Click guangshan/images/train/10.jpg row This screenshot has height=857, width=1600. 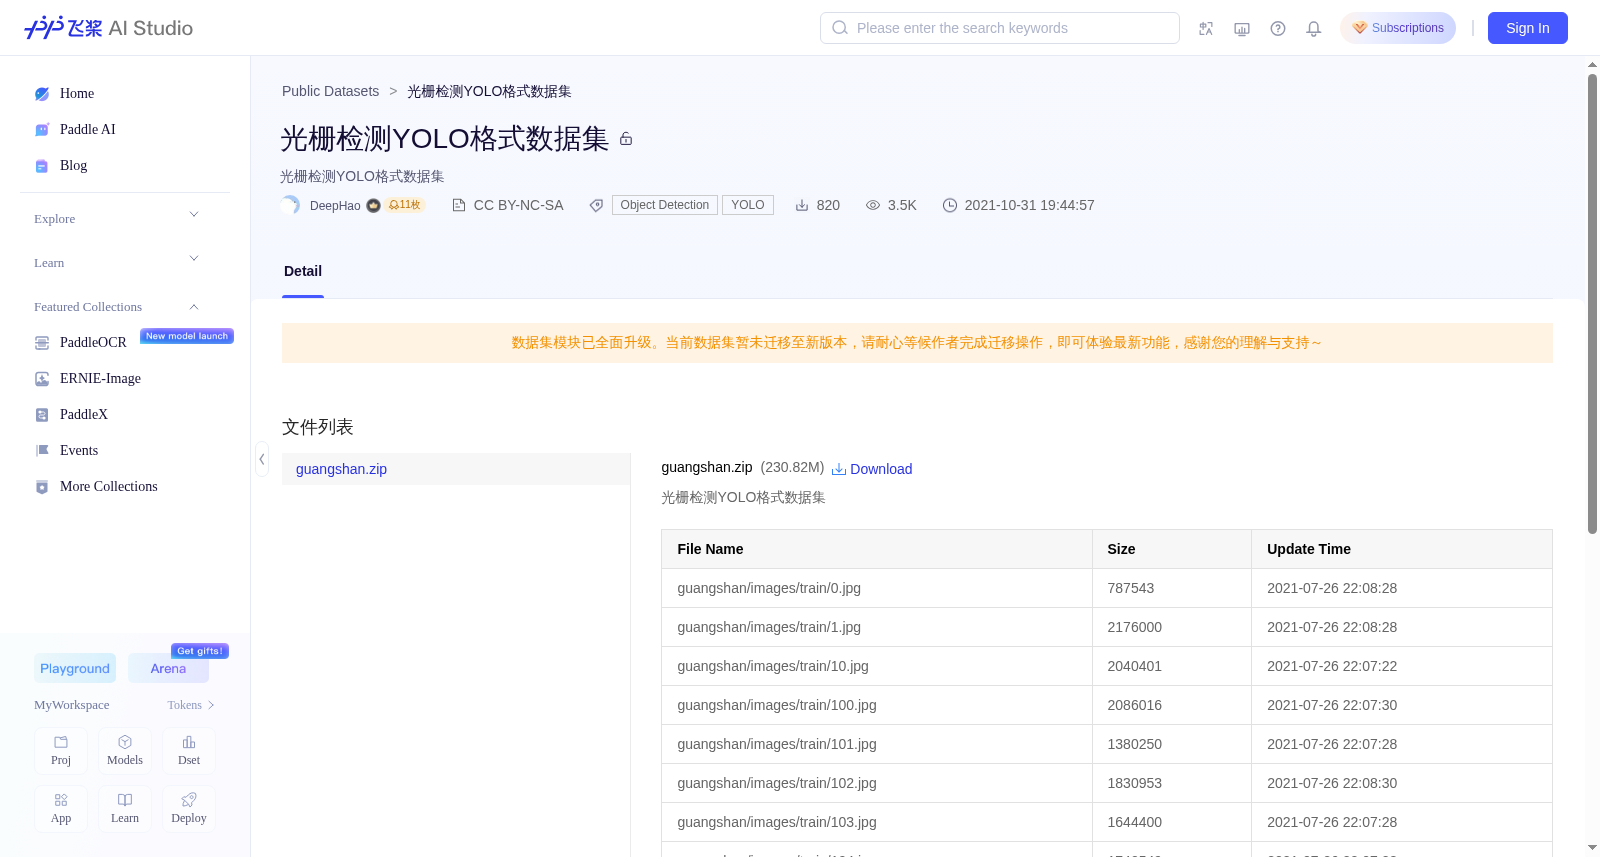1107,666
